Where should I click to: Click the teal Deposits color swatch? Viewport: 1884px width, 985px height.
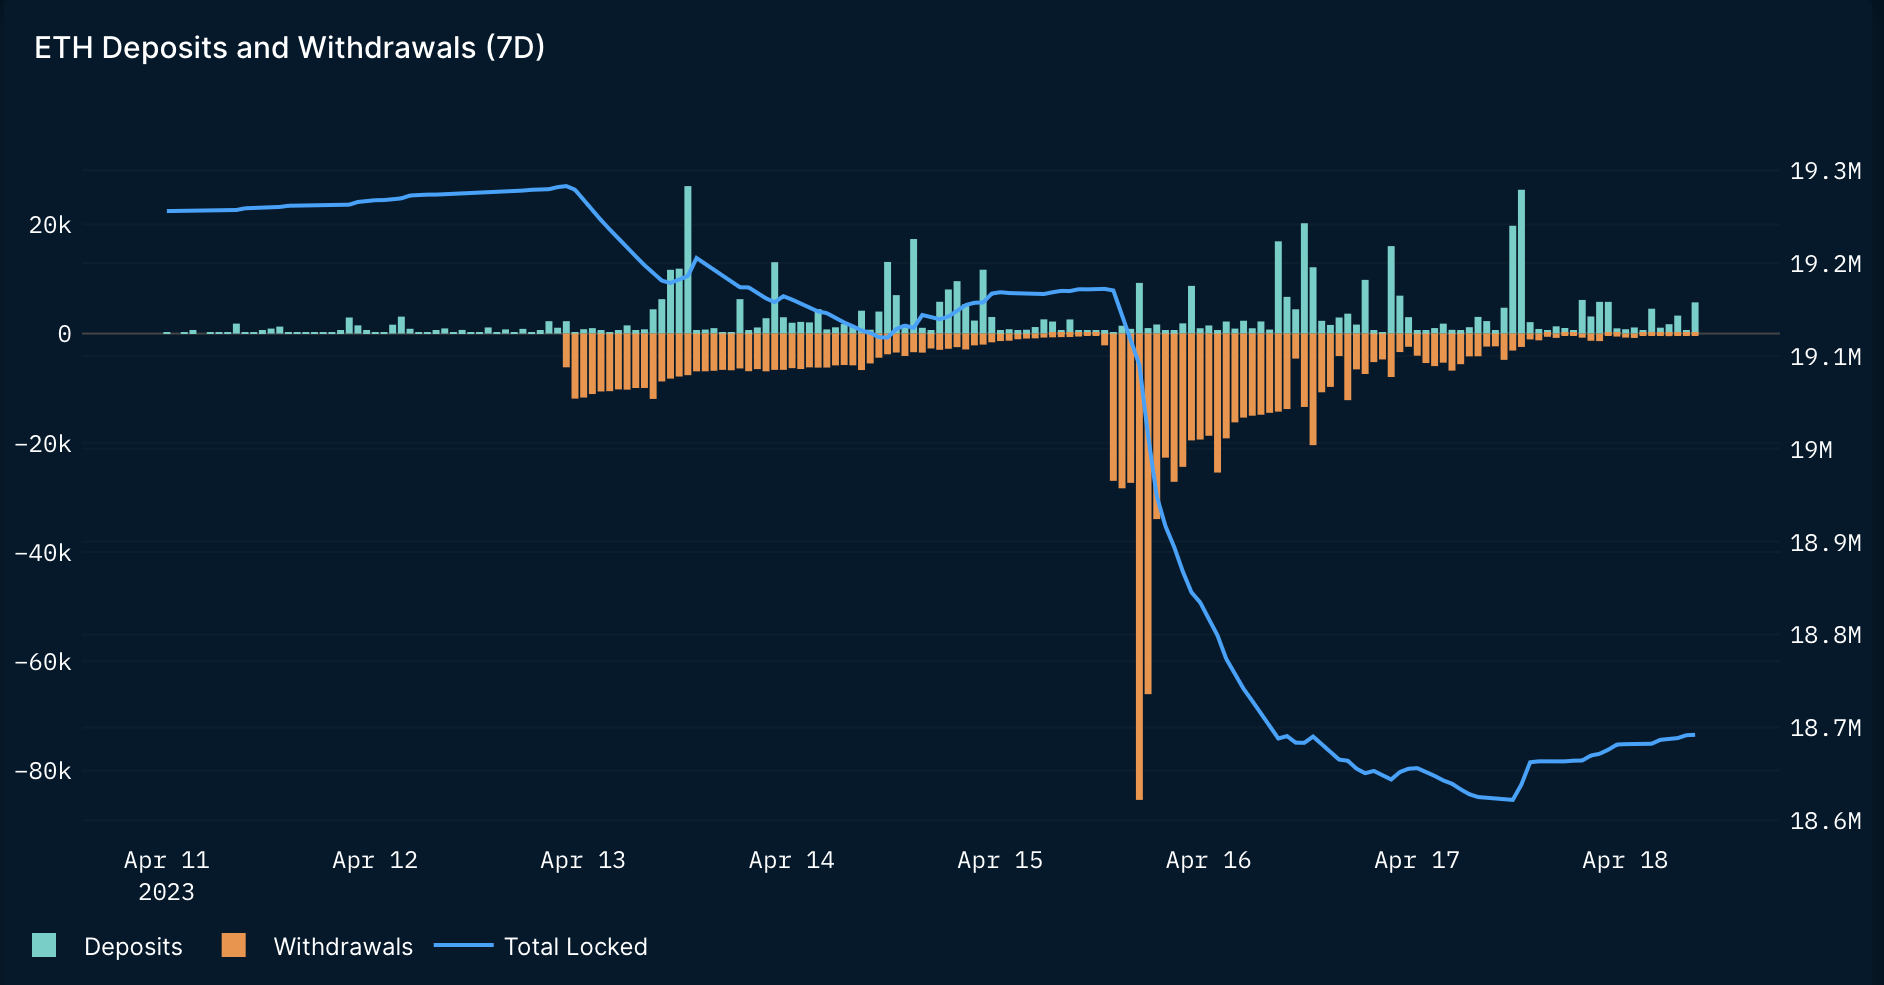coord(44,945)
